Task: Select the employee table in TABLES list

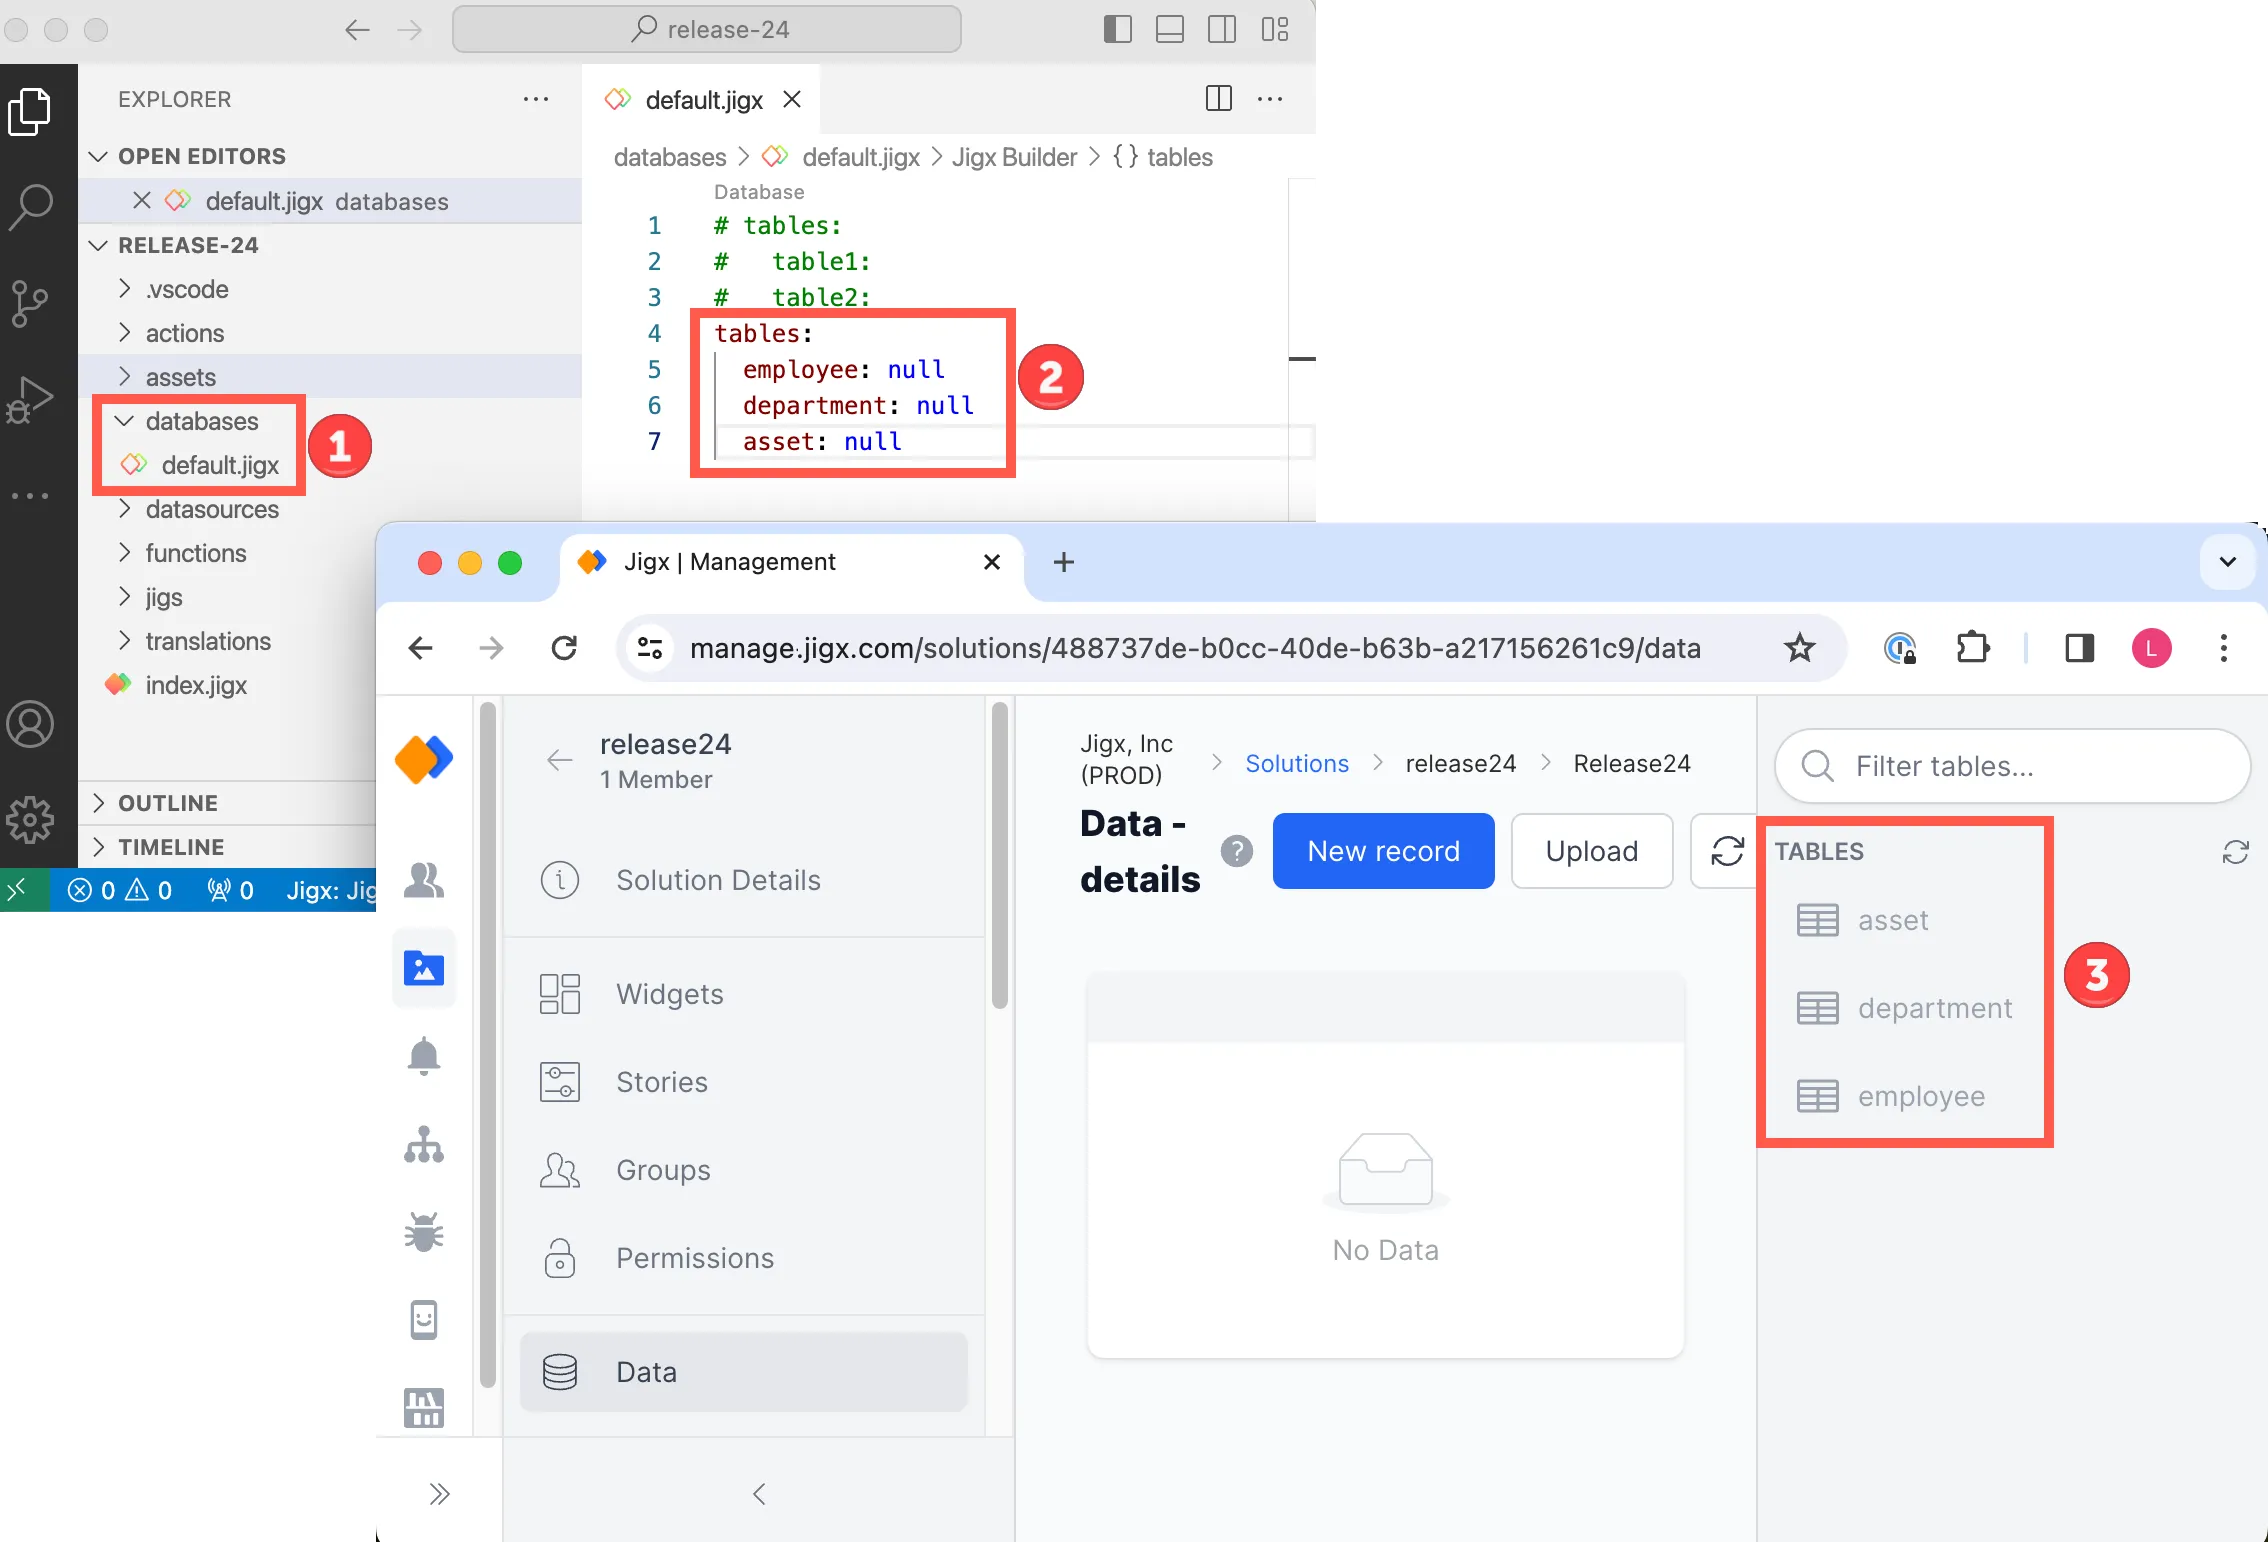Action: (1920, 1096)
